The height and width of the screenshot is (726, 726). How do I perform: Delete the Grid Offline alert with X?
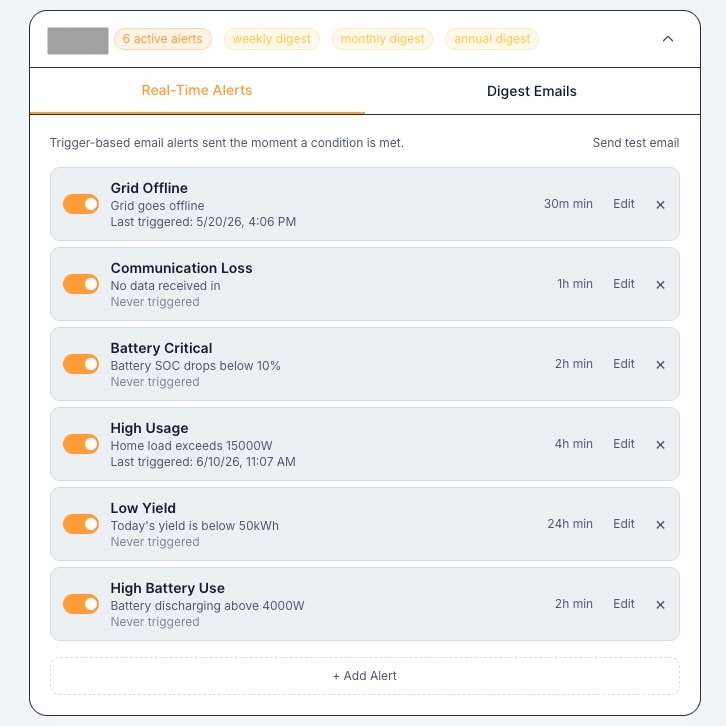tap(660, 205)
